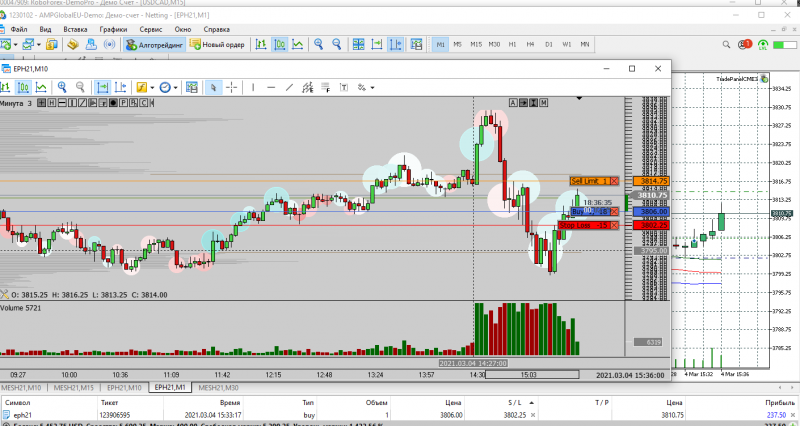Select the Fibonacci retracement tool
The width and height of the screenshot is (800, 426).
point(326,88)
